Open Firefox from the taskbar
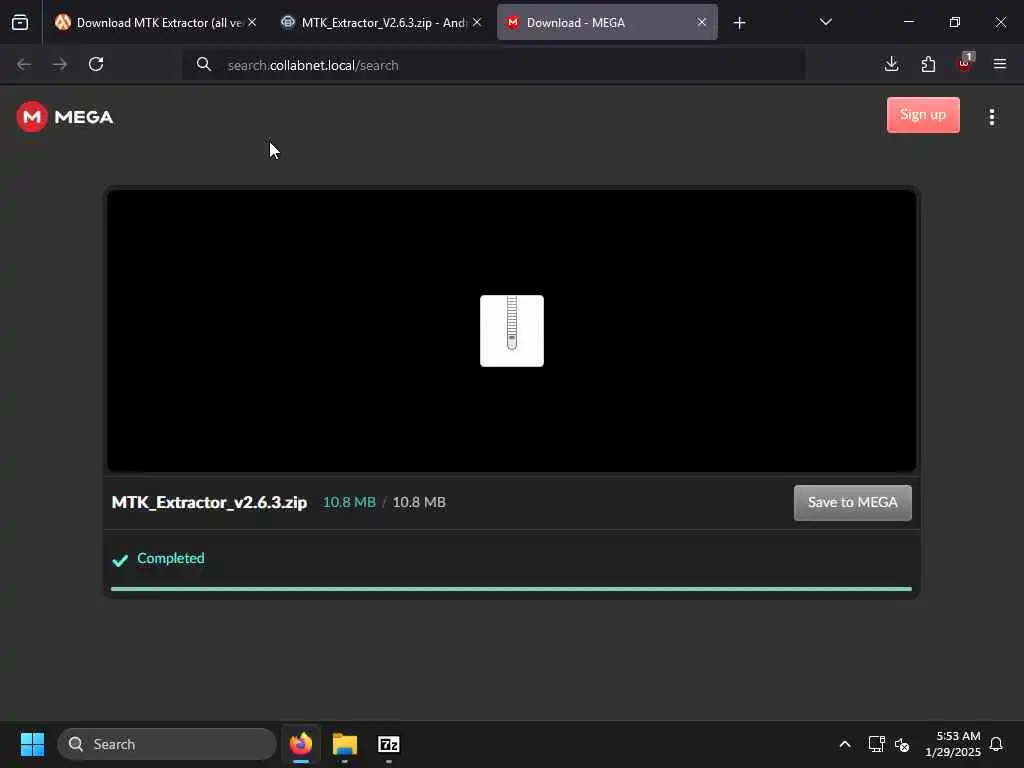 (x=301, y=744)
